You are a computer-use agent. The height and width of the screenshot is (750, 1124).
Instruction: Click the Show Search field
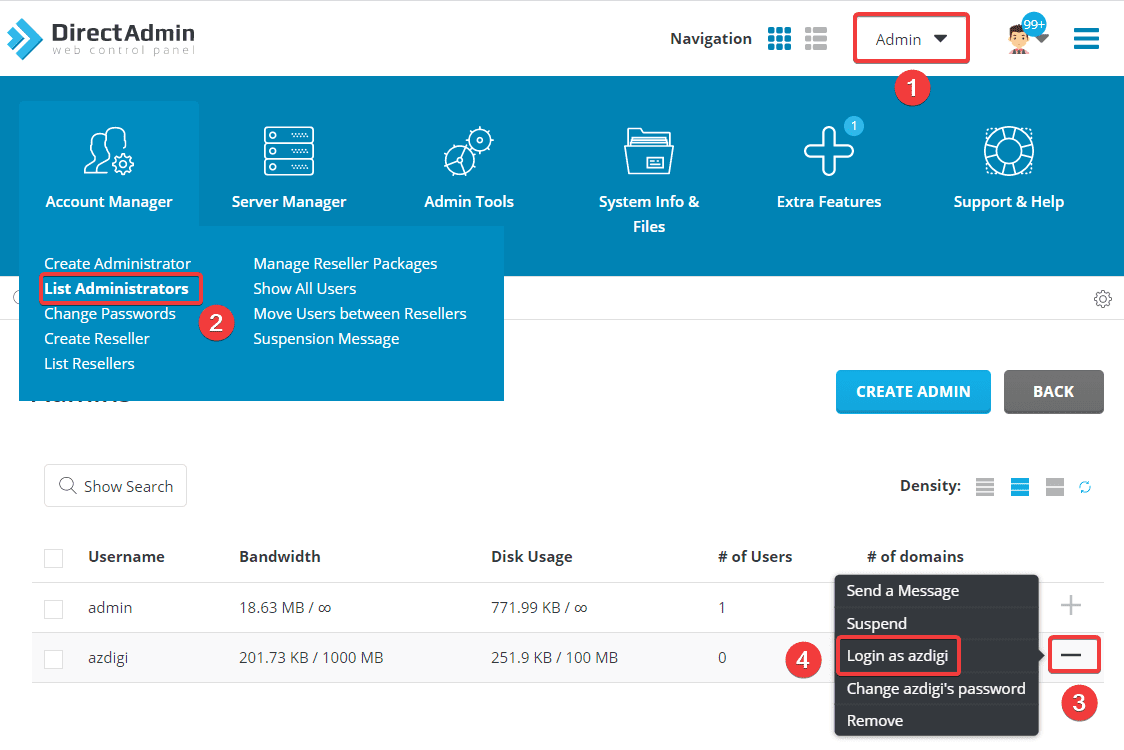[115, 486]
